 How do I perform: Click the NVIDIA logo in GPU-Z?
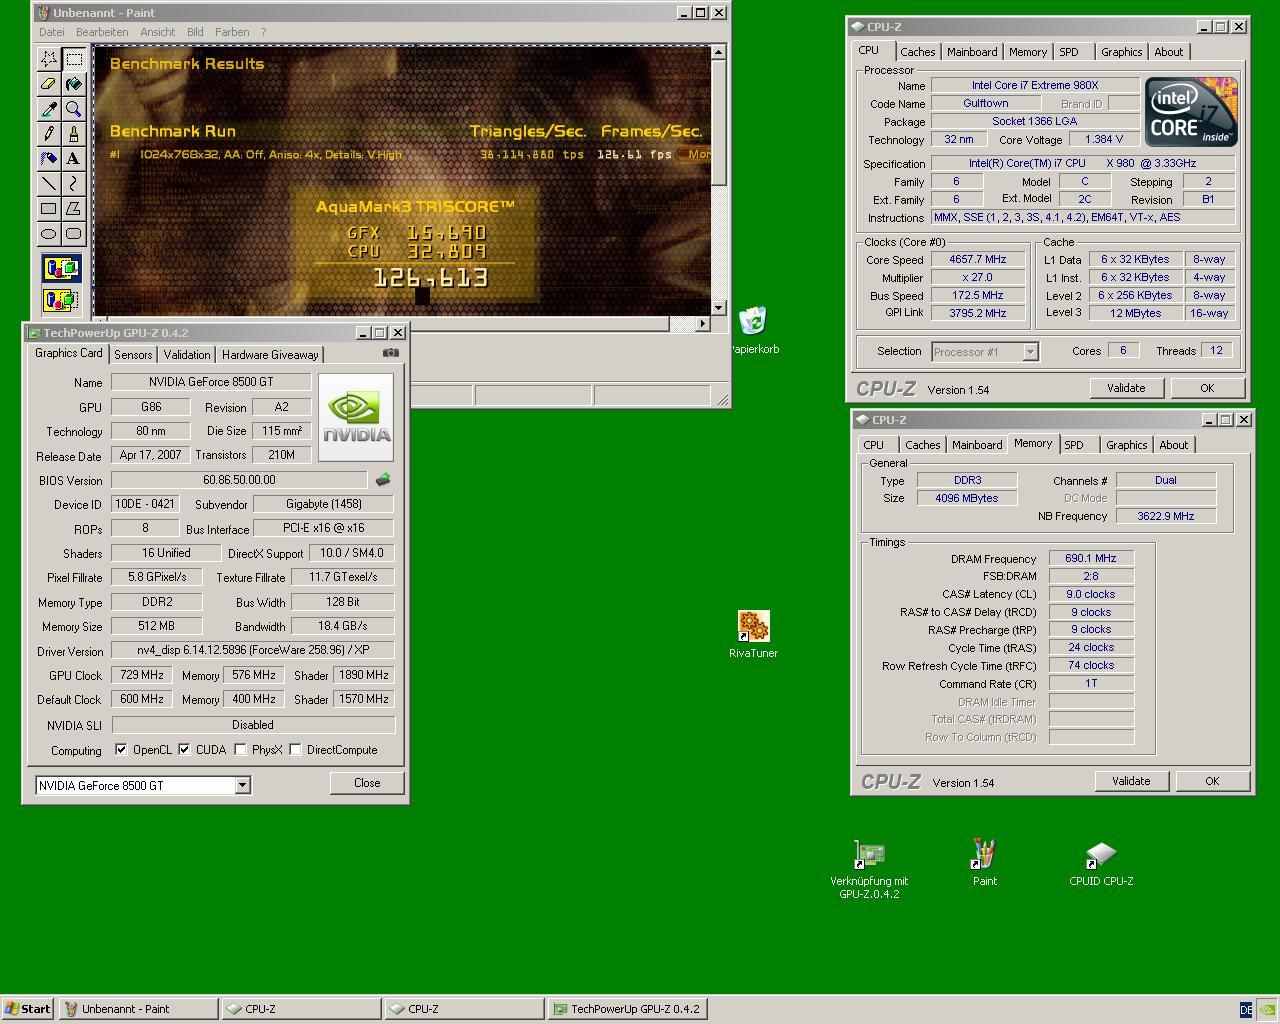(356, 418)
